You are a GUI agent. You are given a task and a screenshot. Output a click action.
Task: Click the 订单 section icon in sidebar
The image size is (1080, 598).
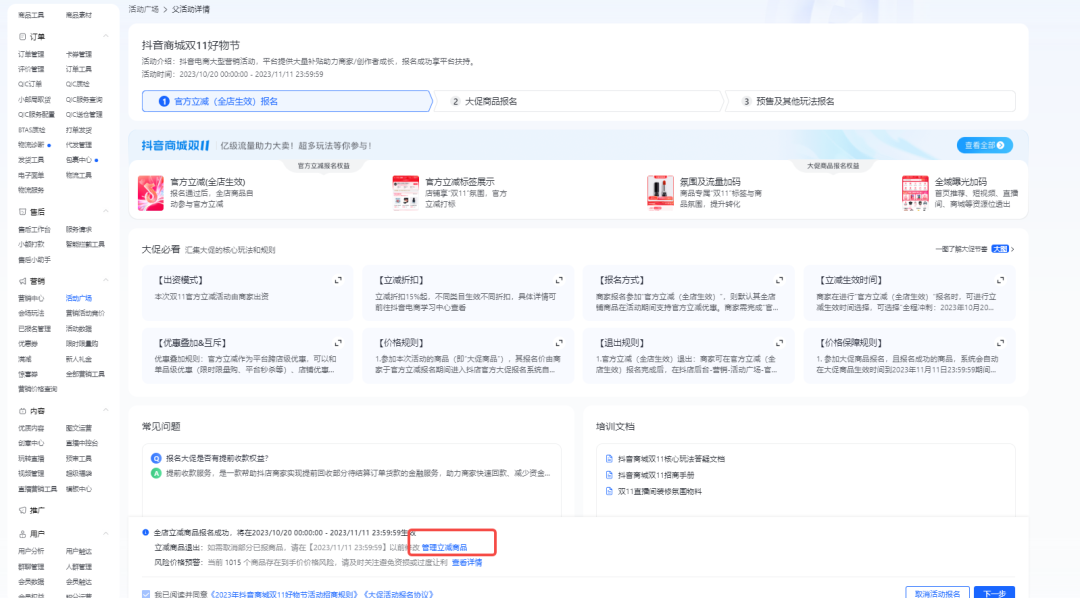point(22,37)
